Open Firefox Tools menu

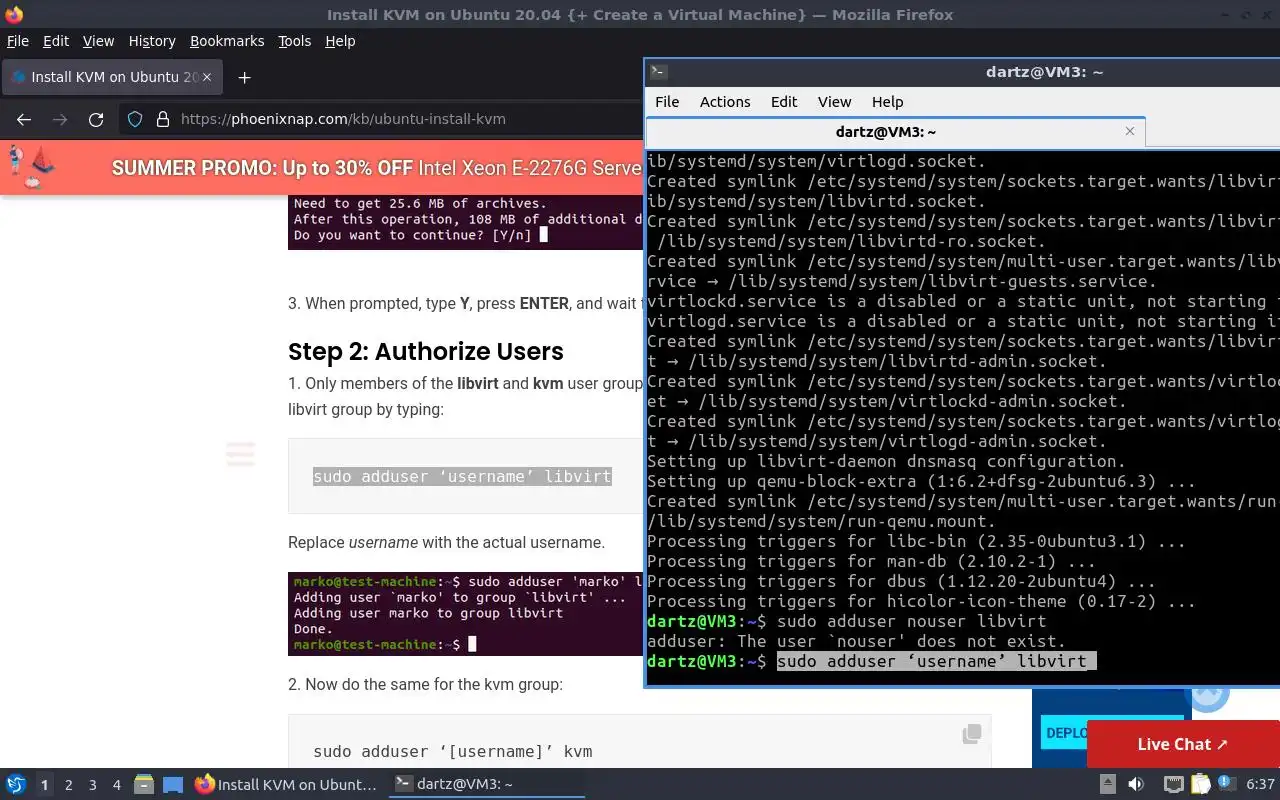click(295, 41)
